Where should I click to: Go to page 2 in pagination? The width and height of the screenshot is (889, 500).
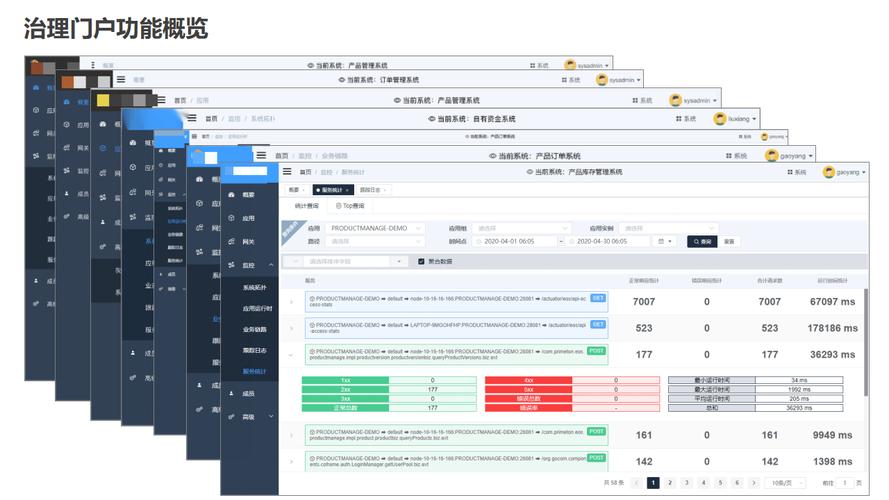pos(670,483)
